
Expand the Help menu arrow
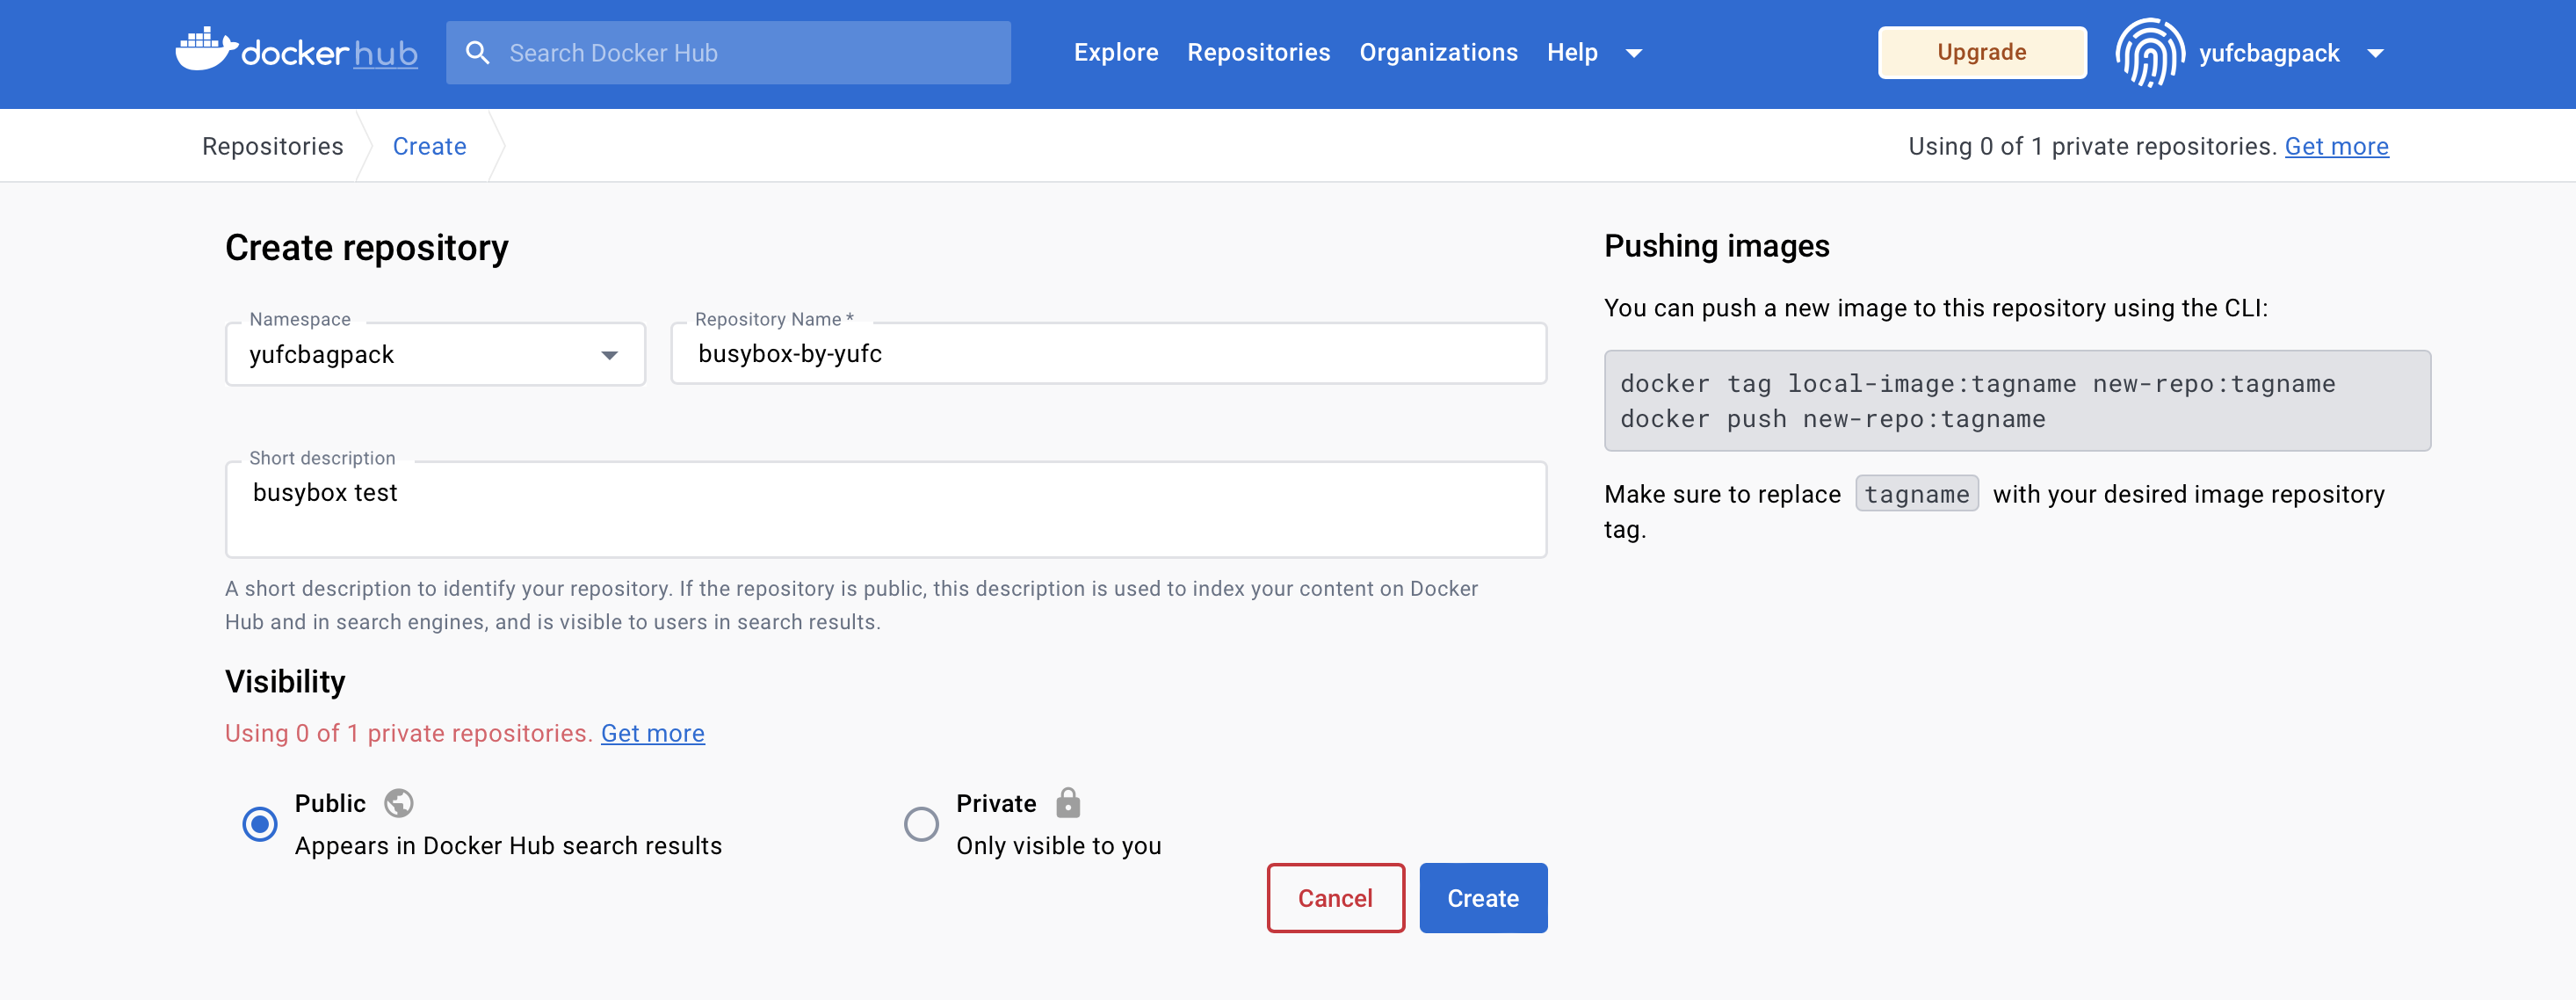pos(1634,53)
